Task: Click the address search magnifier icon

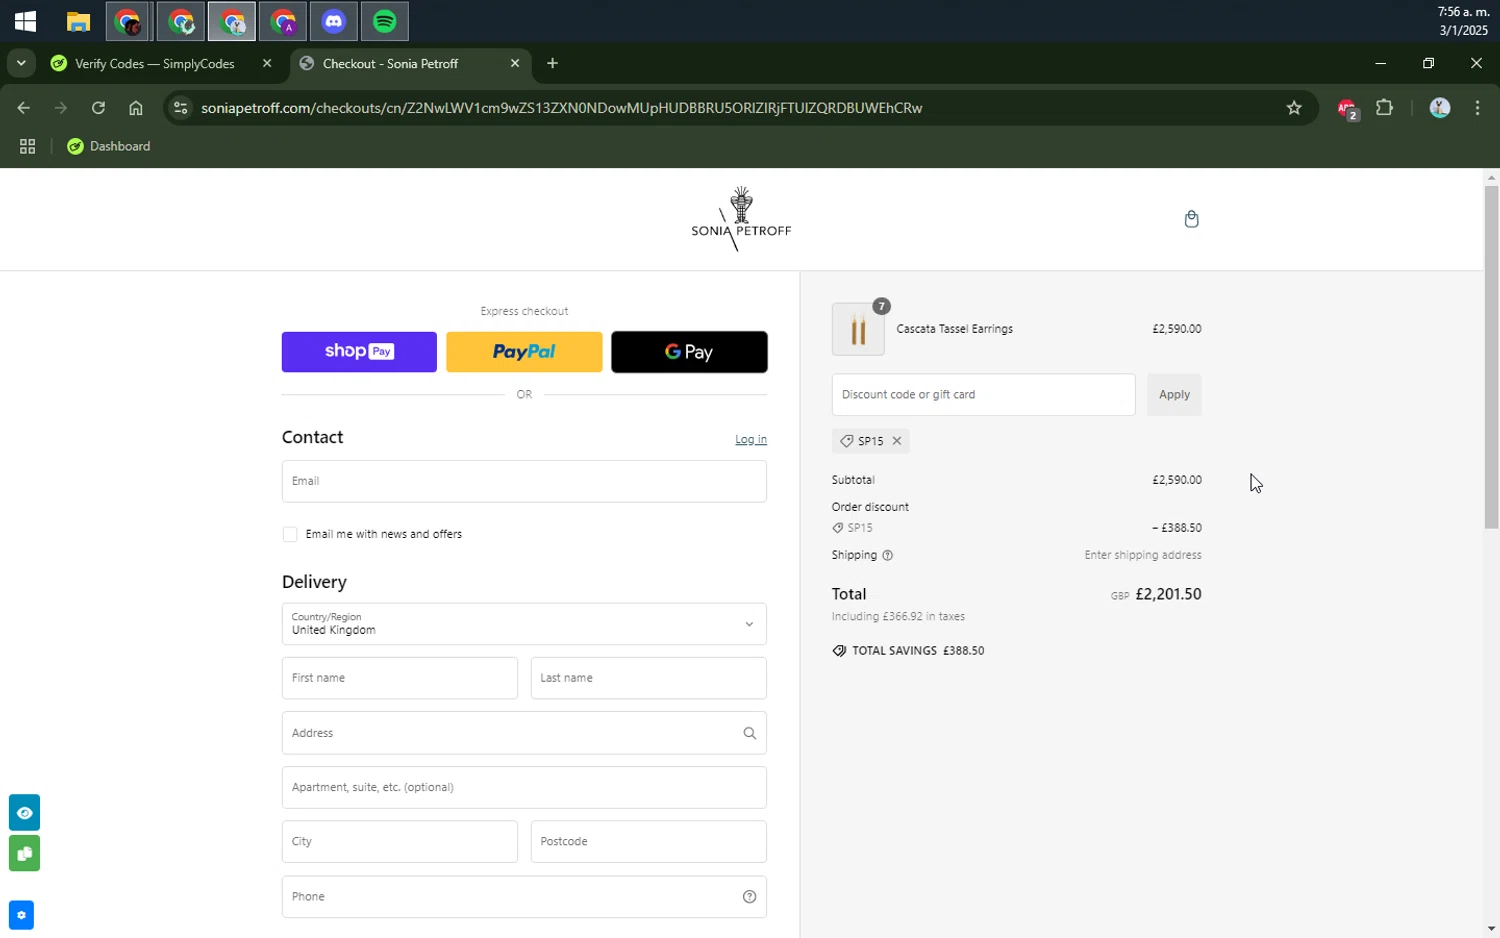Action: [x=749, y=733]
